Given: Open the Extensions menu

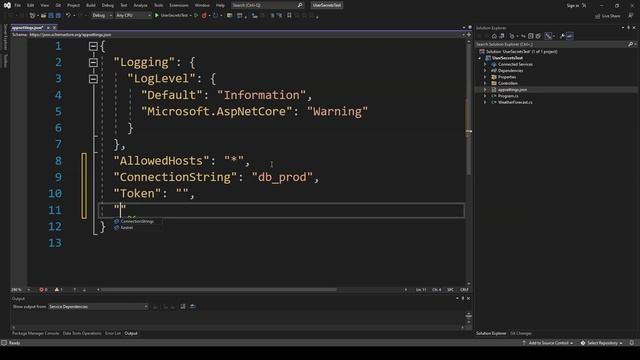Looking at the screenshot, I should 179,5.
